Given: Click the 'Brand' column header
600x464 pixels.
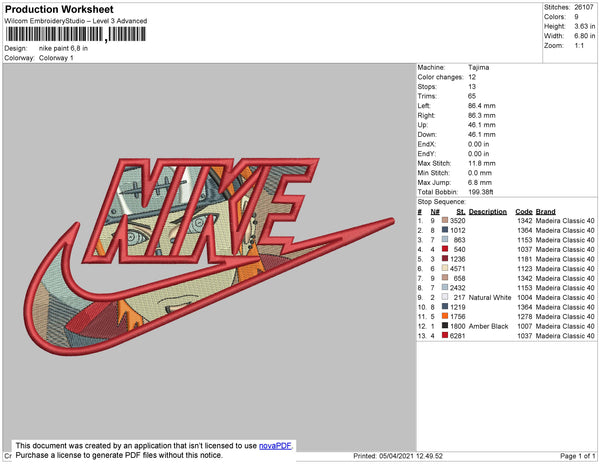Looking at the screenshot, I should pyautogui.click(x=545, y=212).
